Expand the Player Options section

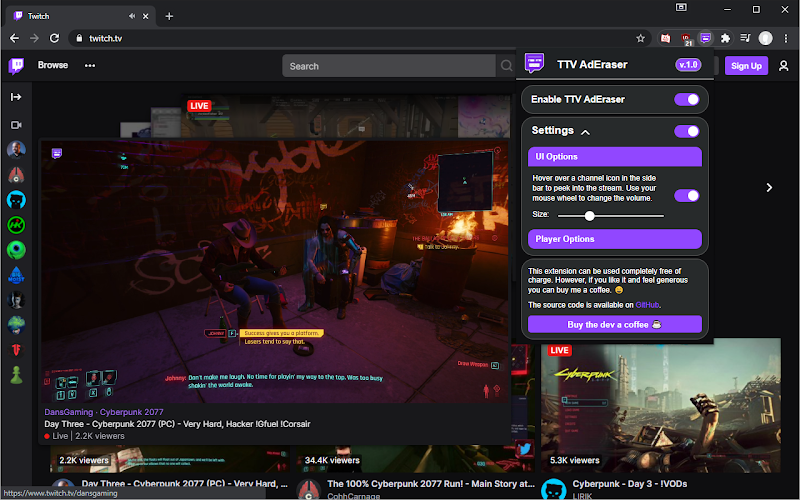click(615, 239)
